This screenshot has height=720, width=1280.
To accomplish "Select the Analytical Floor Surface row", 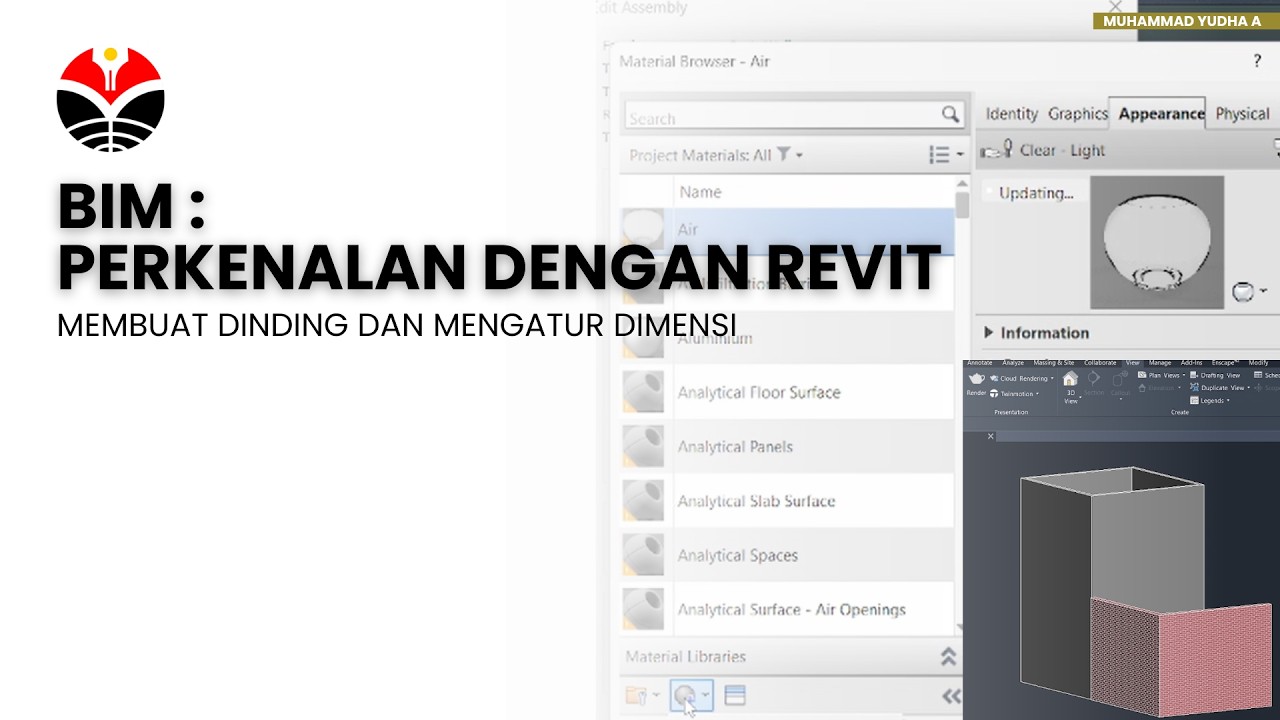I will click(x=787, y=392).
